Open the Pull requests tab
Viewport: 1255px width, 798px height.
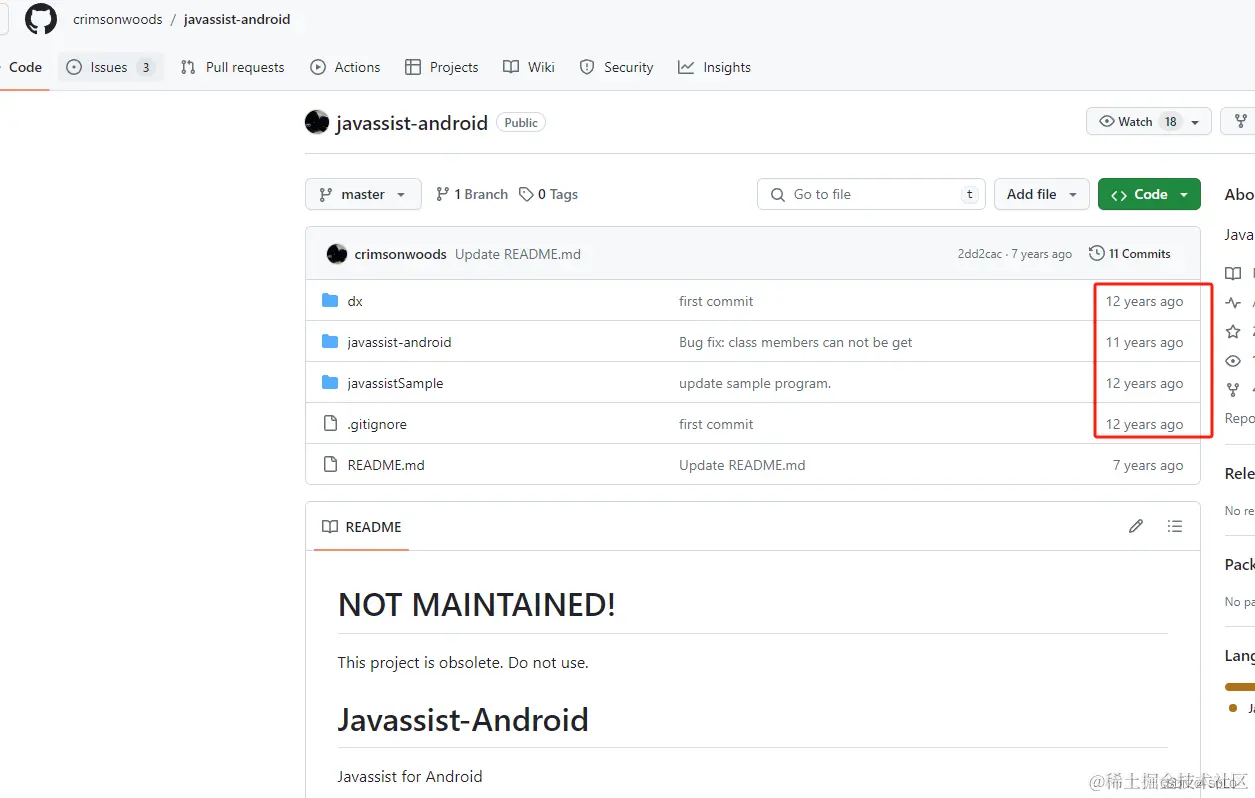pyautogui.click(x=232, y=67)
